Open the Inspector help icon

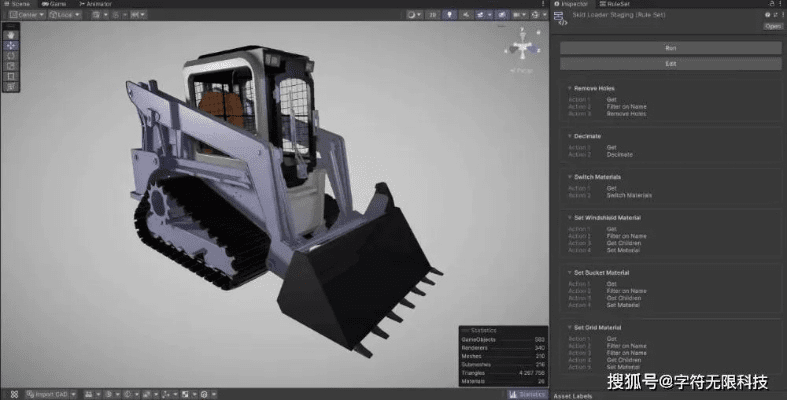pyautogui.click(x=767, y=15)
